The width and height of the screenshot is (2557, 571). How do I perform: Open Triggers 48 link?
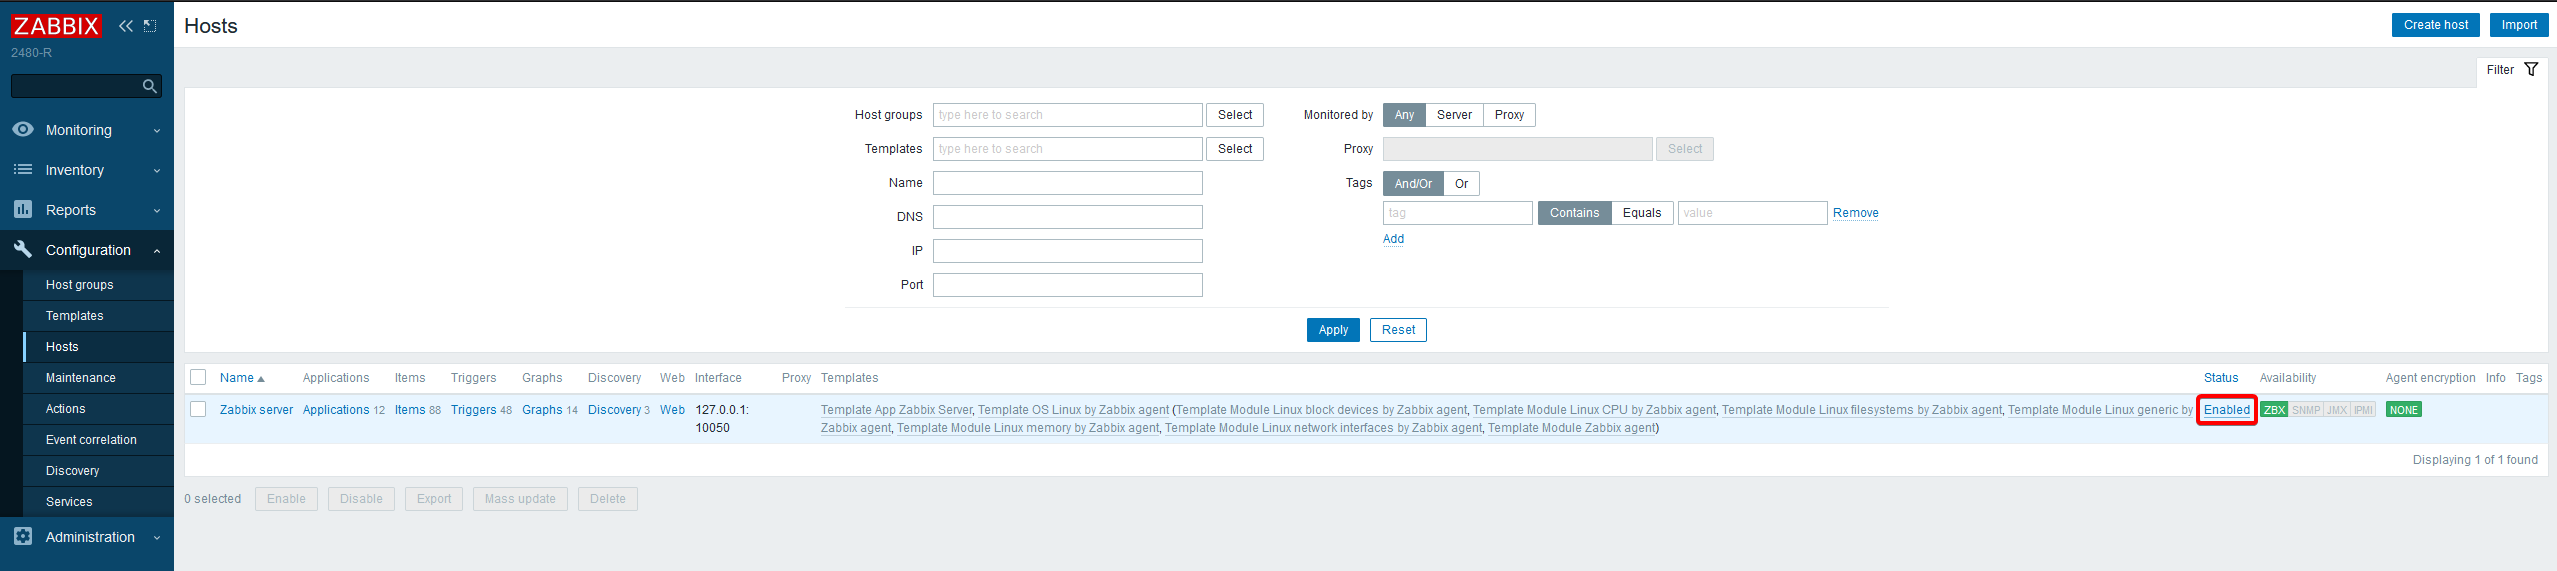click(x=473, y=410)
